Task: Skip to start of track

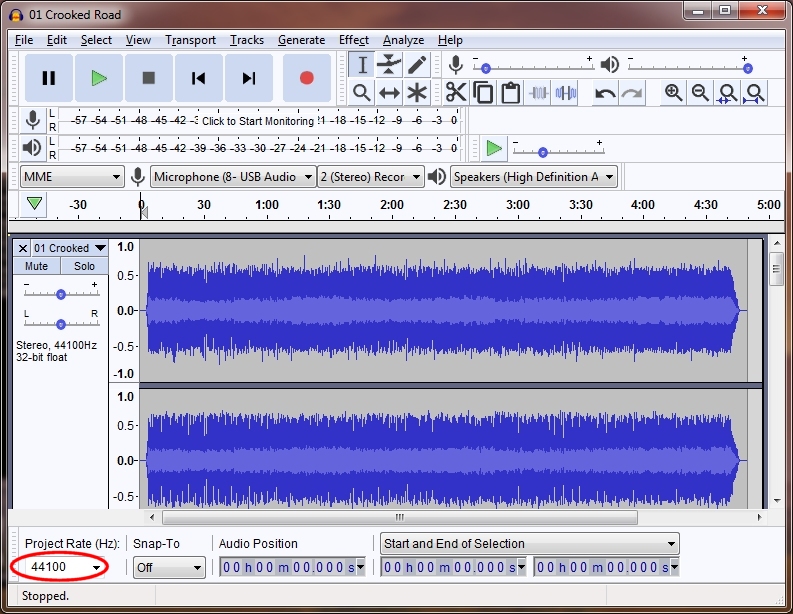Action: tap(198, 78)
